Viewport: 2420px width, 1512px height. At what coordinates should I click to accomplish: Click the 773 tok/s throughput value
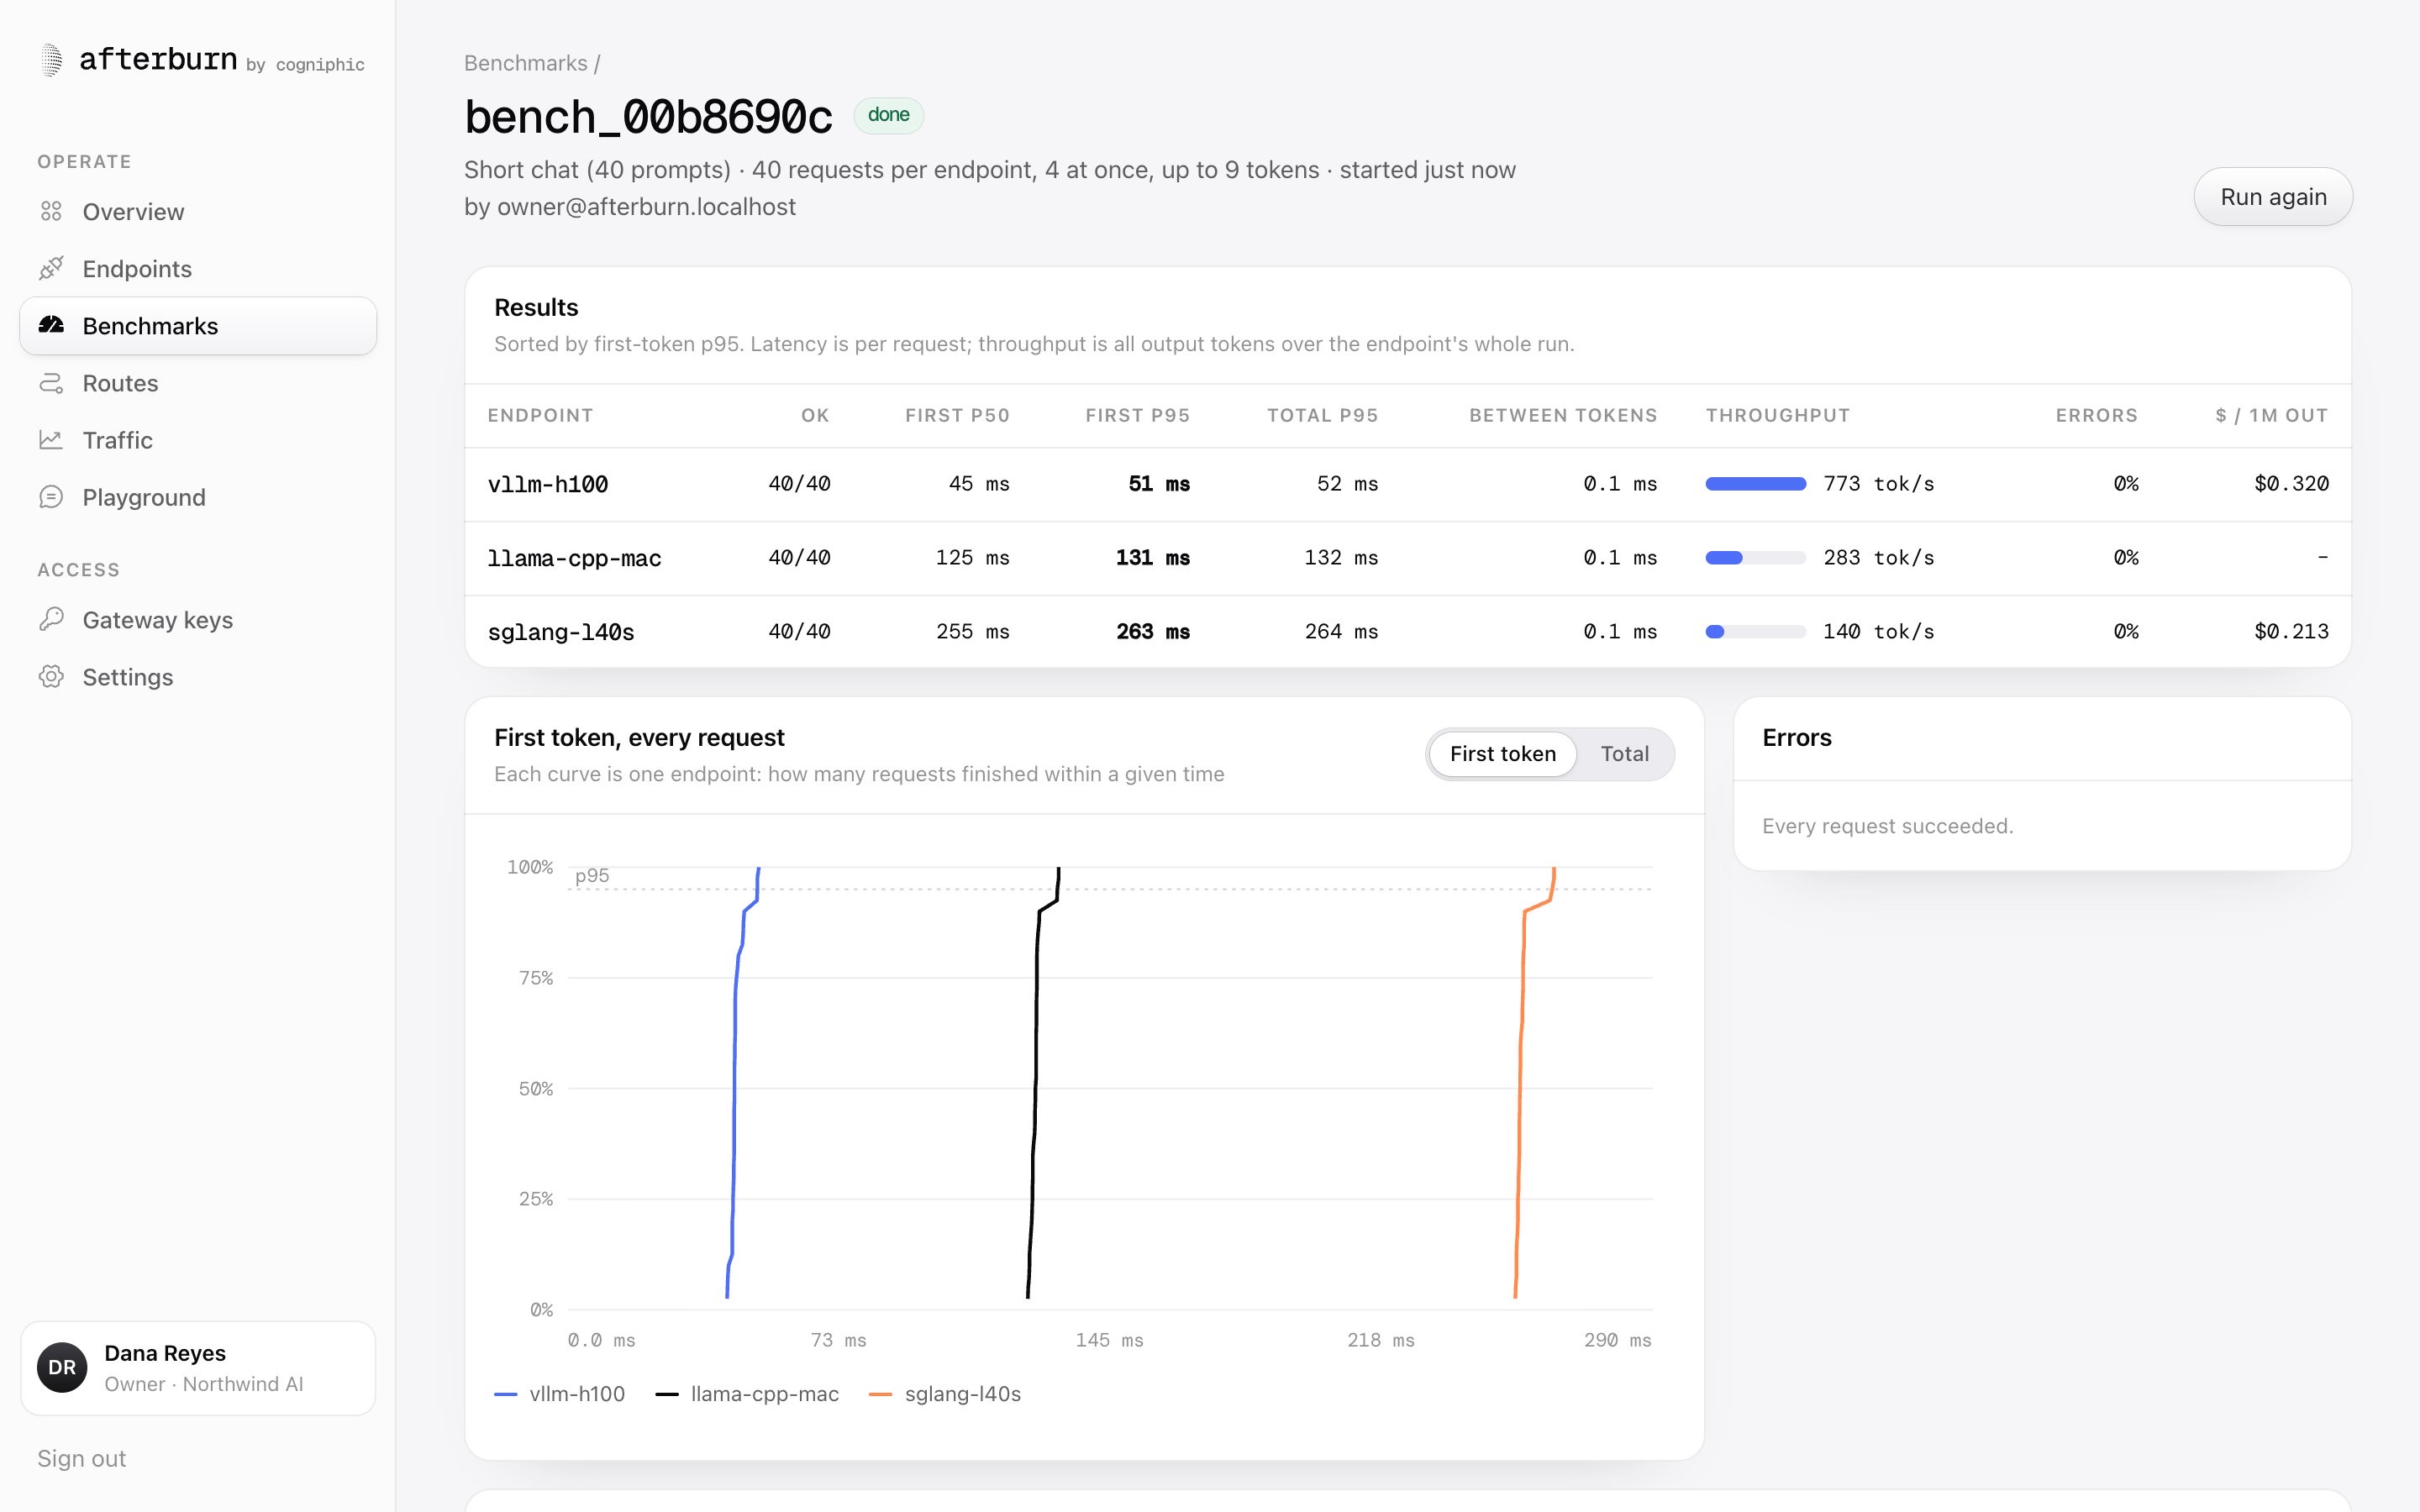[1878, 484]
